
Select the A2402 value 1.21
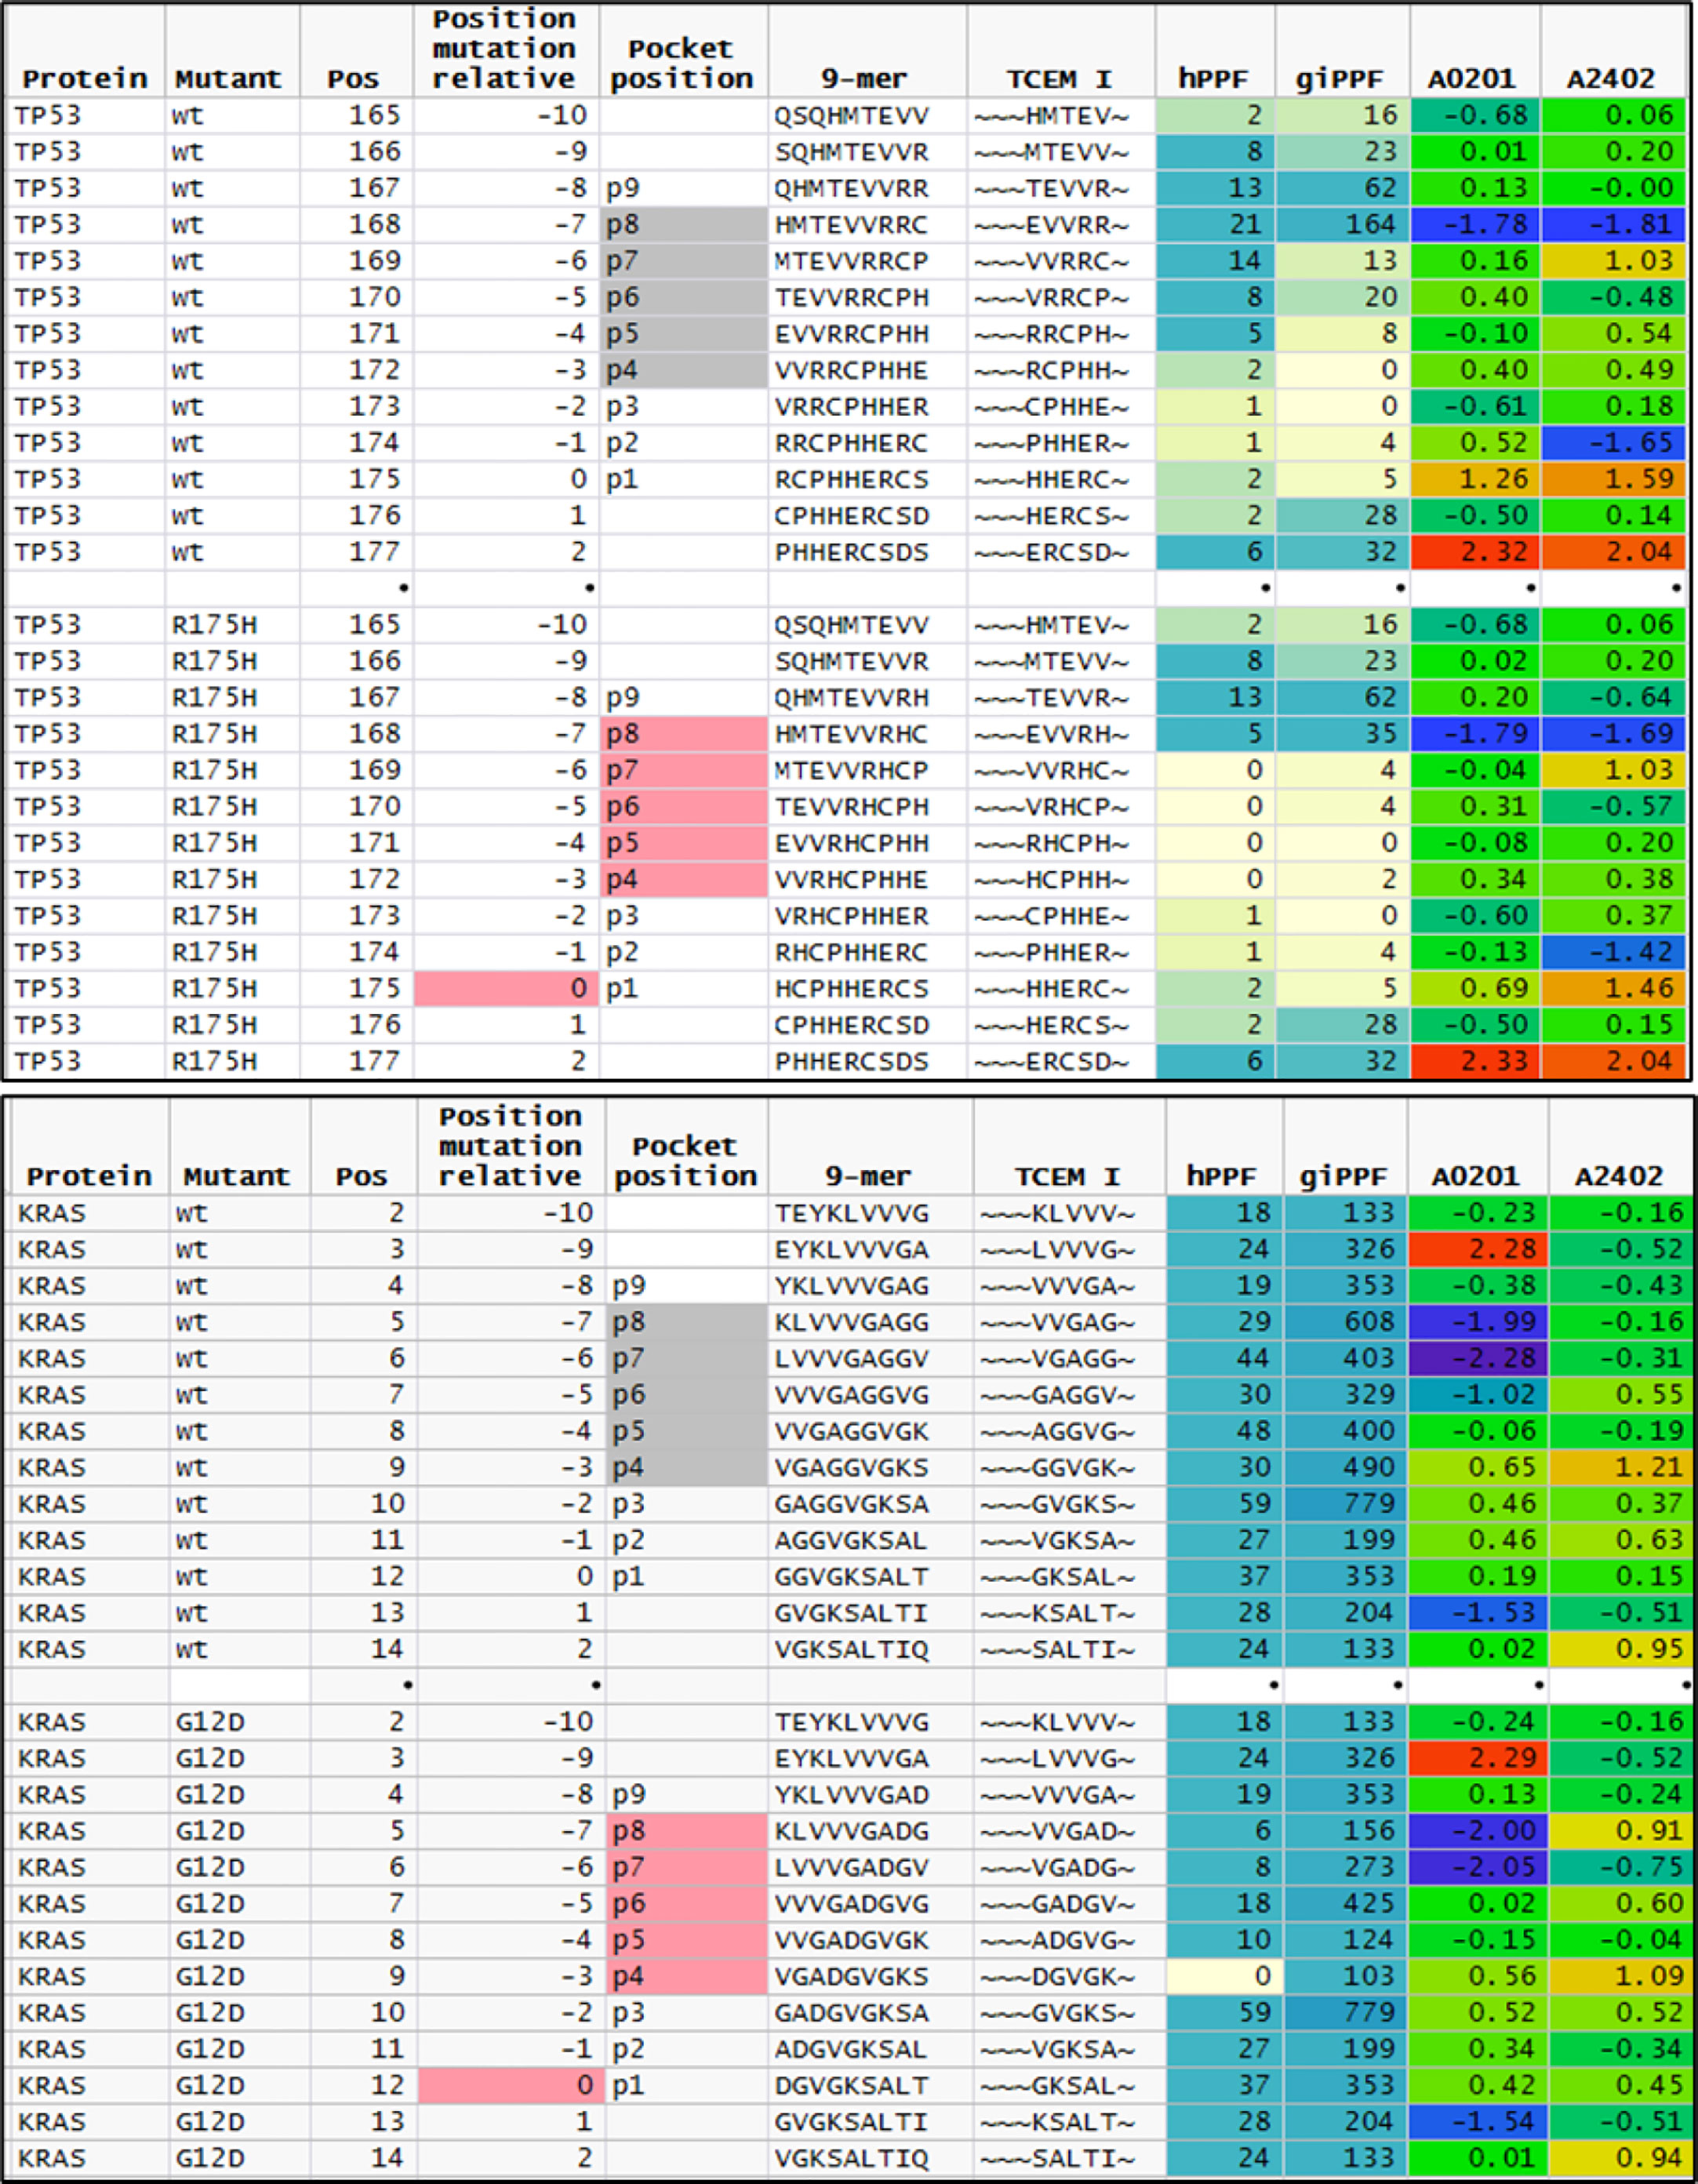tap(1621, 1468)
